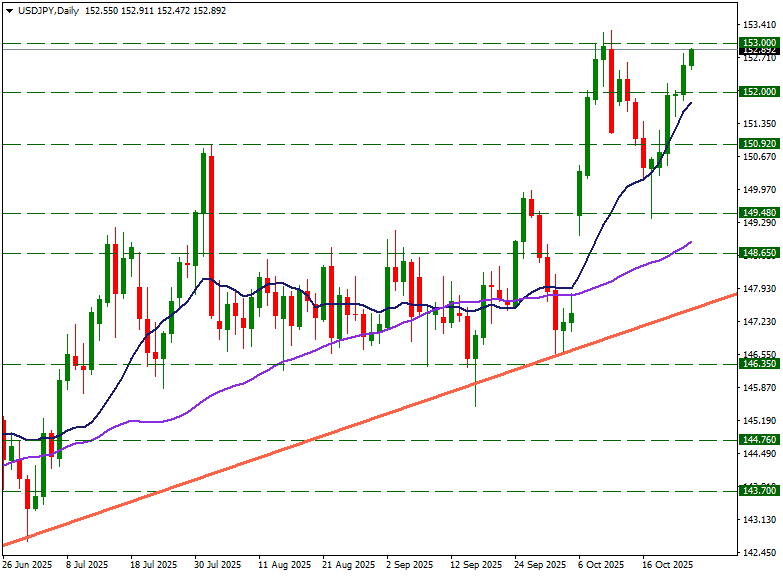Click the 2 Sep 2025 date label
The height and width of the screenshot is (576, 783).
408,565
